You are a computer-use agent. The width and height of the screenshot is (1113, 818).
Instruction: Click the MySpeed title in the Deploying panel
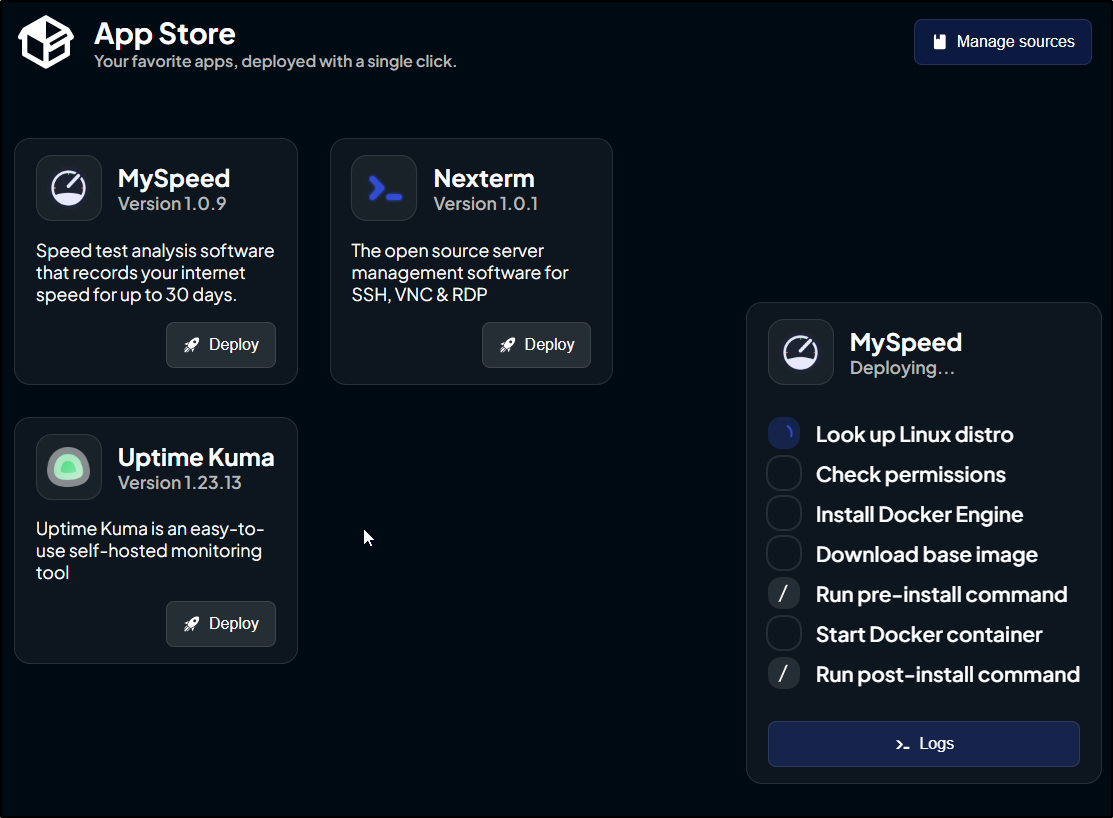[906, 343]
